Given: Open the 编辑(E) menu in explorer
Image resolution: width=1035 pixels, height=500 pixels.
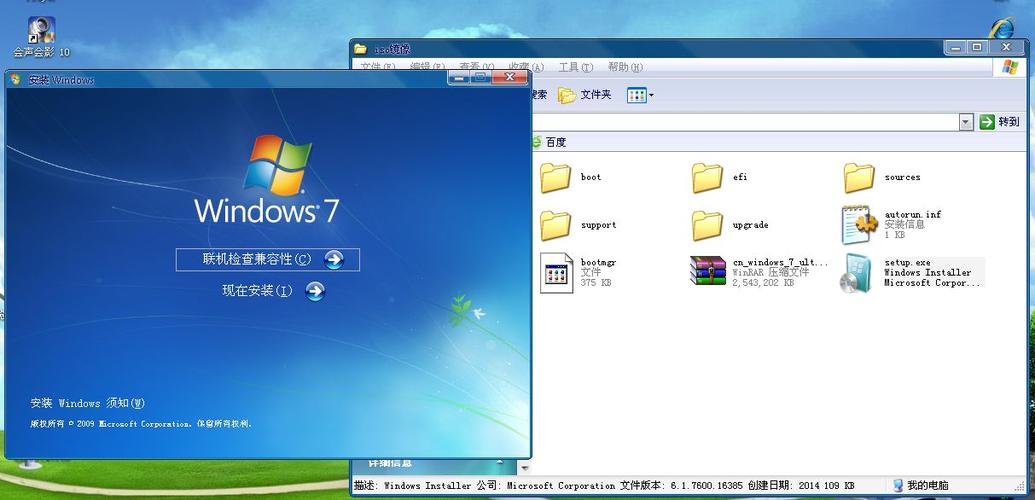Looking at the screenshot, I should coord(427,67).
